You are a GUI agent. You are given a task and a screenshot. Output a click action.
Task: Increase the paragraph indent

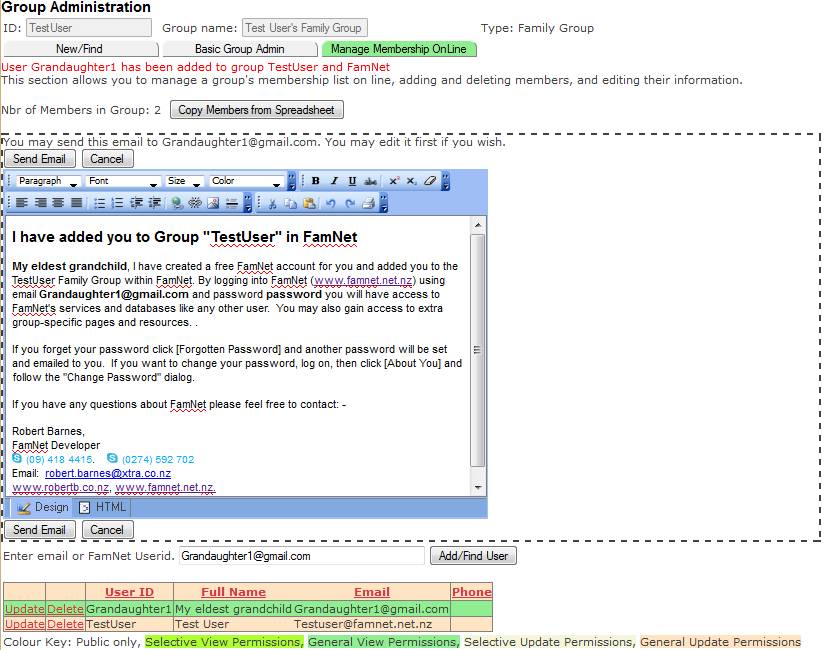(154, 203)
